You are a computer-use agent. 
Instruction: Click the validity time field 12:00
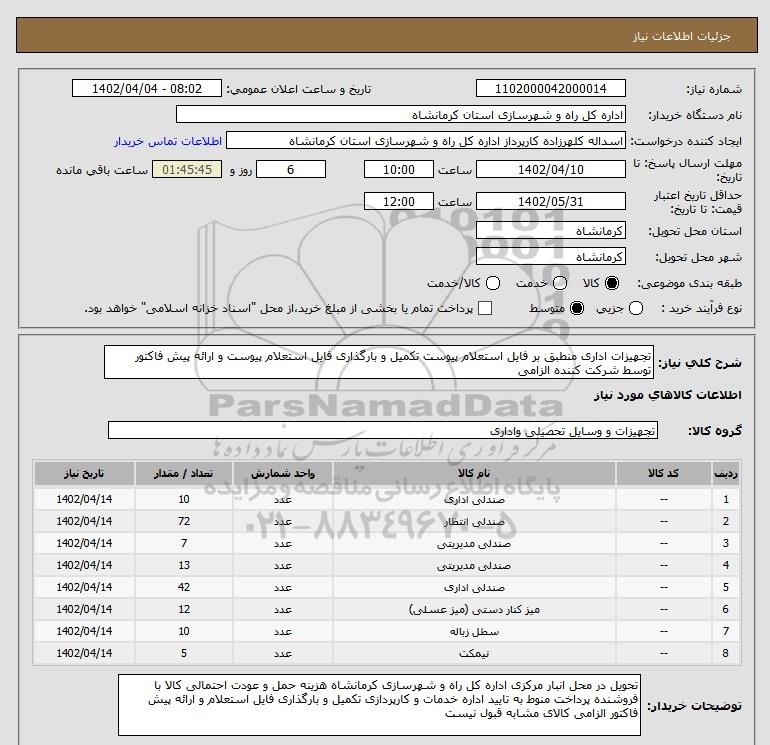pyautogui.click(x=399, y=201)
